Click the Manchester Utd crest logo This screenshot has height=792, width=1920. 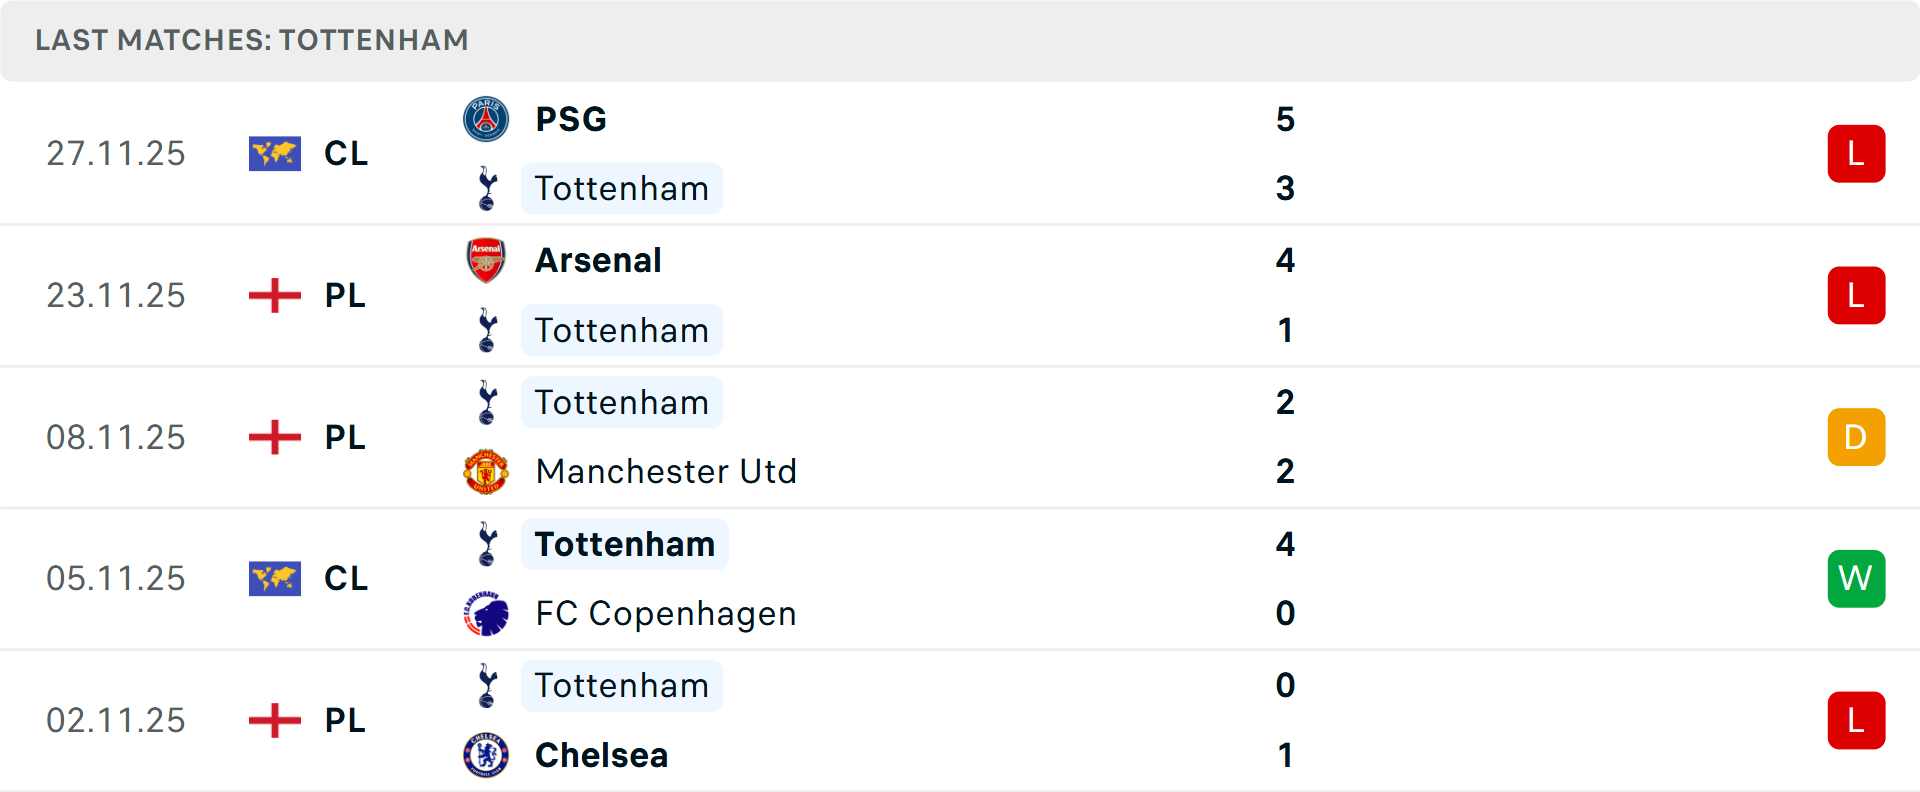(x=487, y=471)
